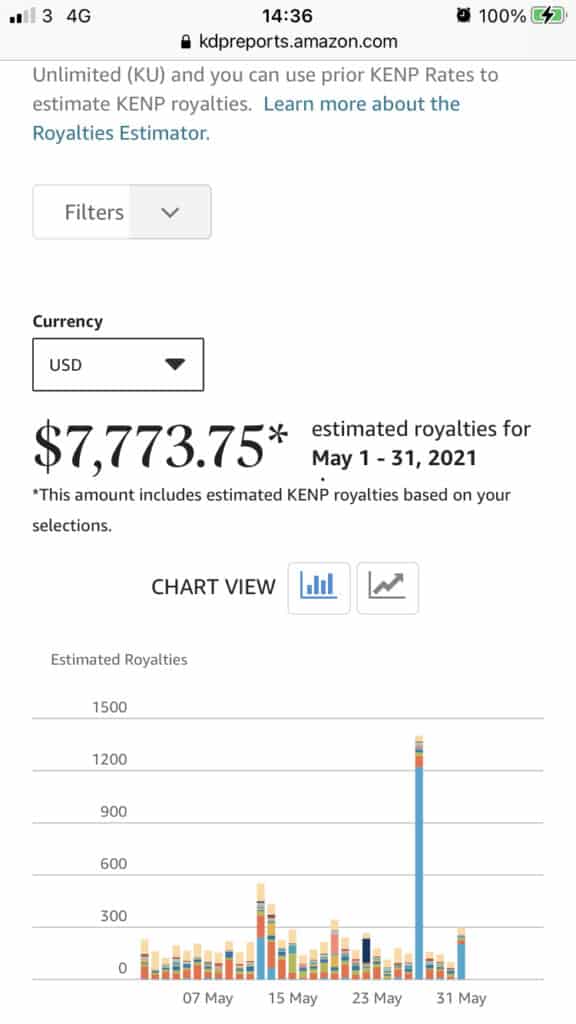The height and width of the screenshot is (1024, 576).
Task: Tap the 31 May axis label
Action: coord(462,999)
